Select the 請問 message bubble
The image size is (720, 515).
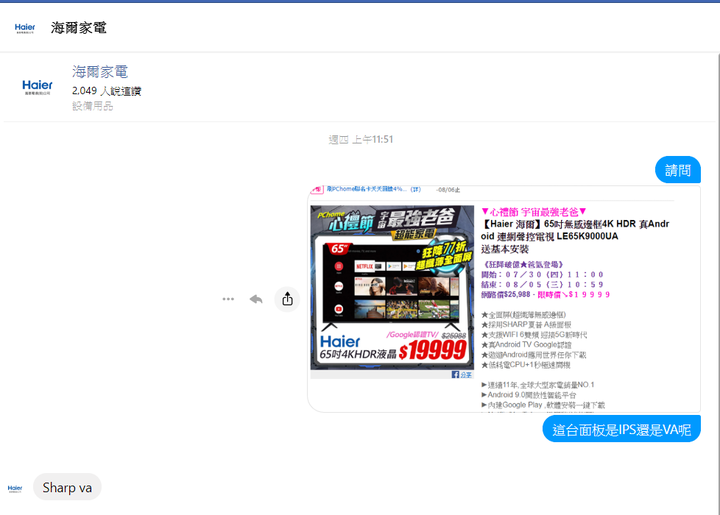[677, 170]
